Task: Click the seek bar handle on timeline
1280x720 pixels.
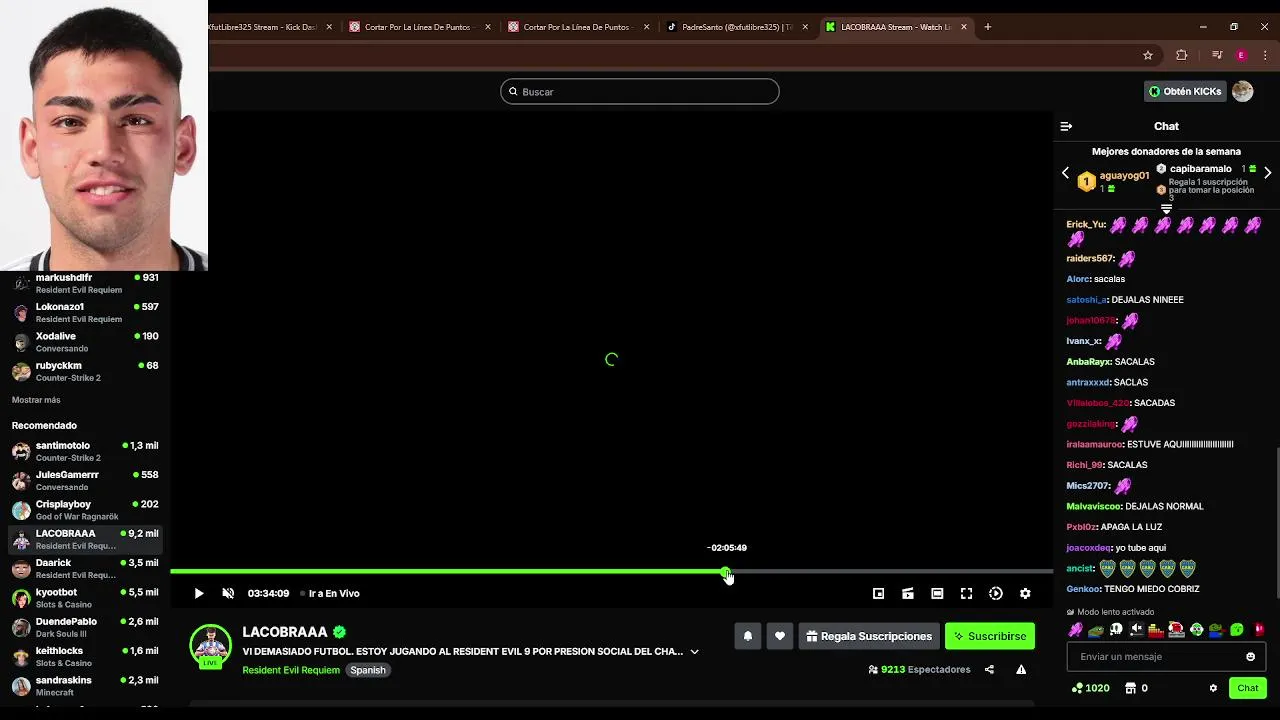Action: [x=726, y=572]
